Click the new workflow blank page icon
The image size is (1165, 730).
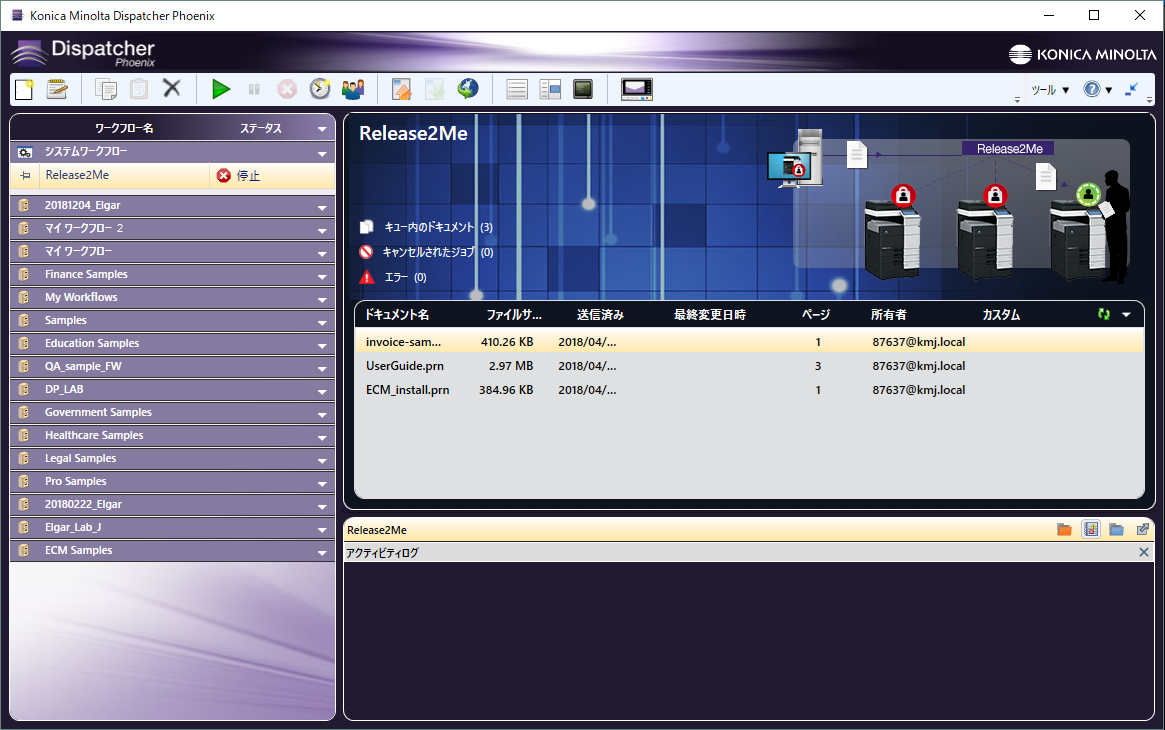(x=24, y=89)
